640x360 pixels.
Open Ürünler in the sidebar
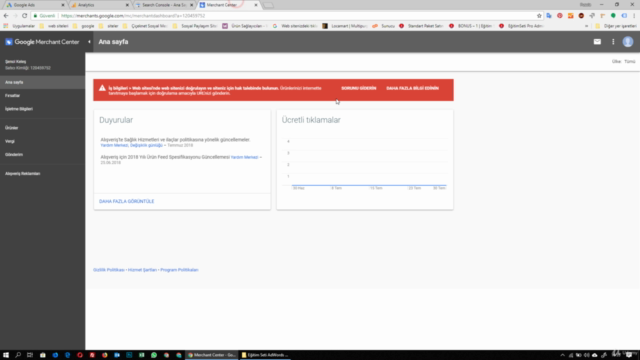[x=42, y=128]
